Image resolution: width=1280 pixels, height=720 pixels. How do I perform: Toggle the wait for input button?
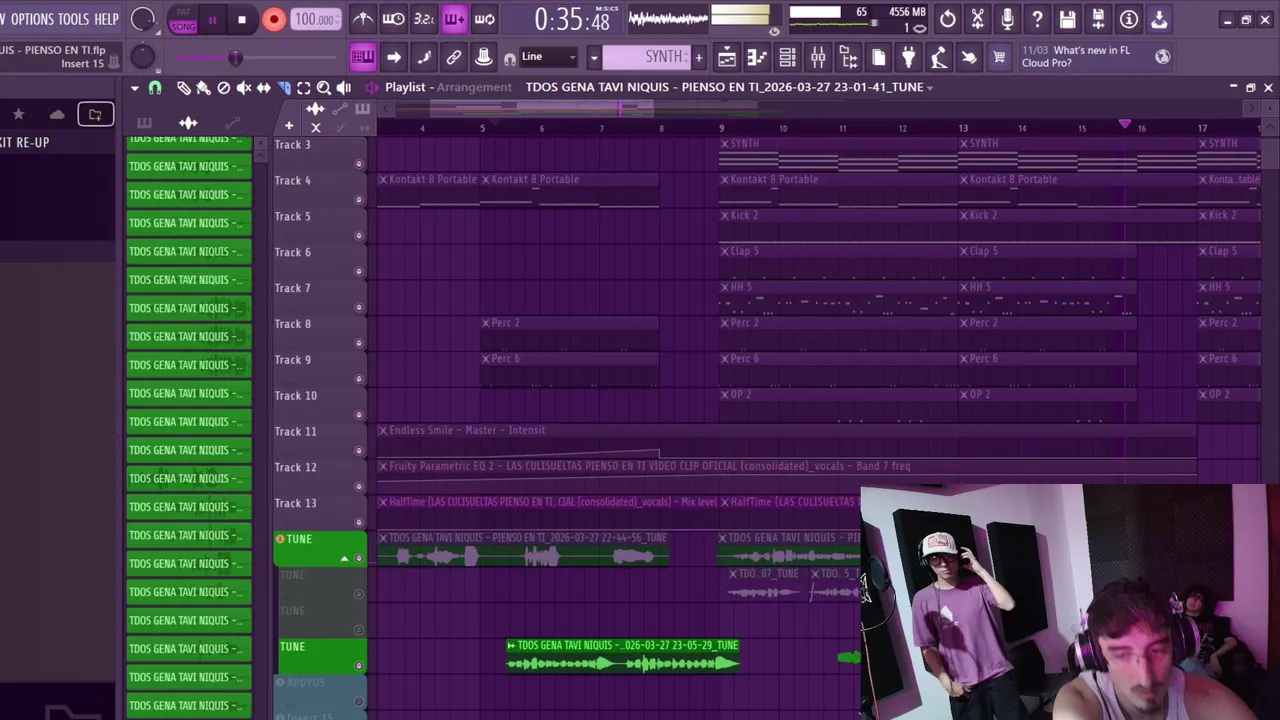394,19
